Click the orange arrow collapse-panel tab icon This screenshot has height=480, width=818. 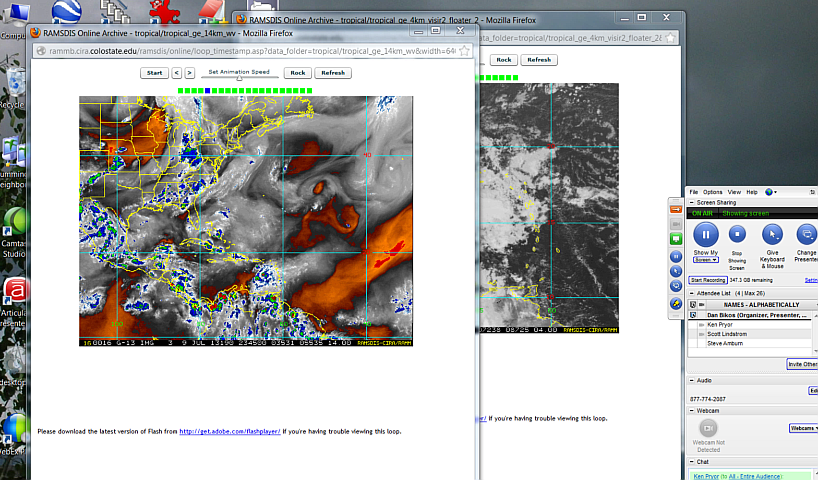tap(676, 209)
